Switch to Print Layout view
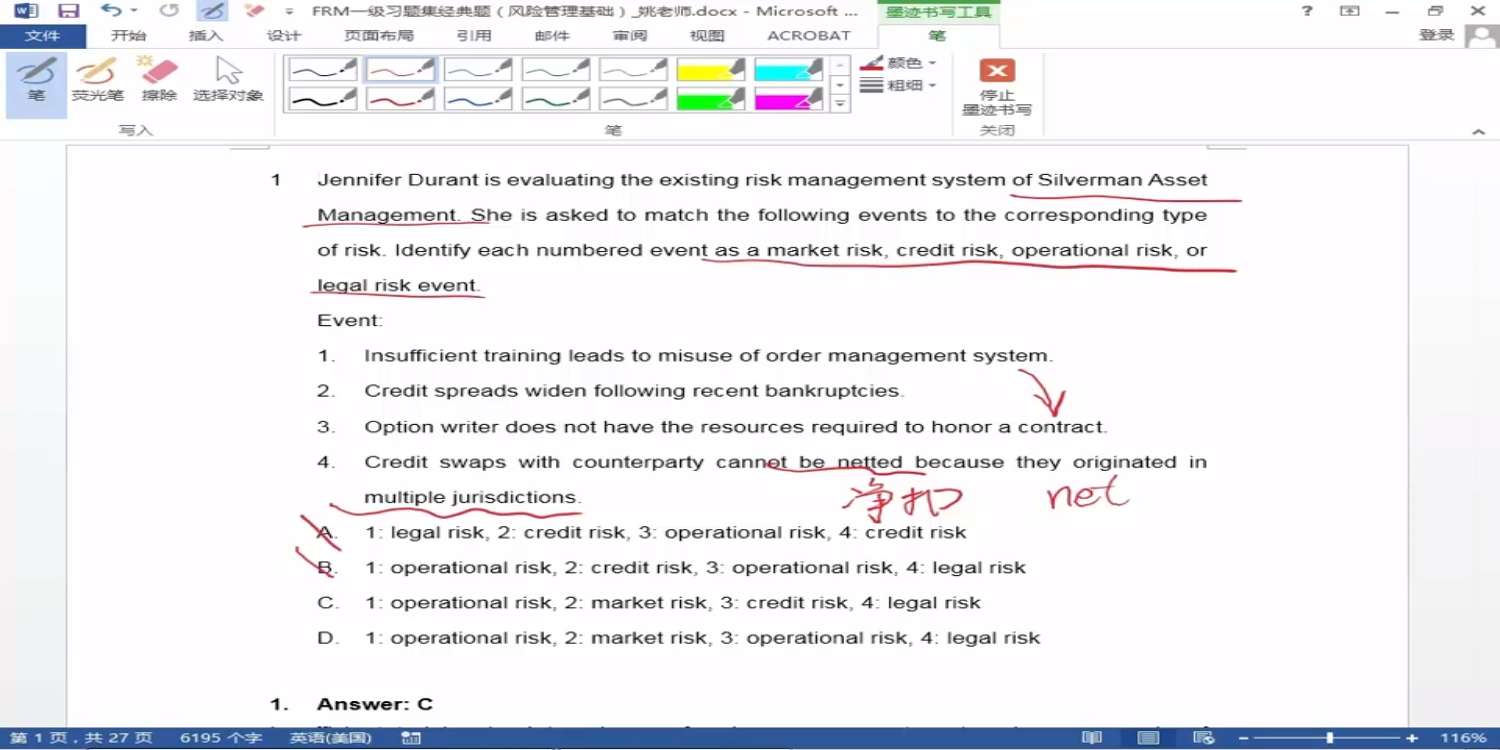The height and width of the screenshot is (750, 1500). (x=1148, y=738)
